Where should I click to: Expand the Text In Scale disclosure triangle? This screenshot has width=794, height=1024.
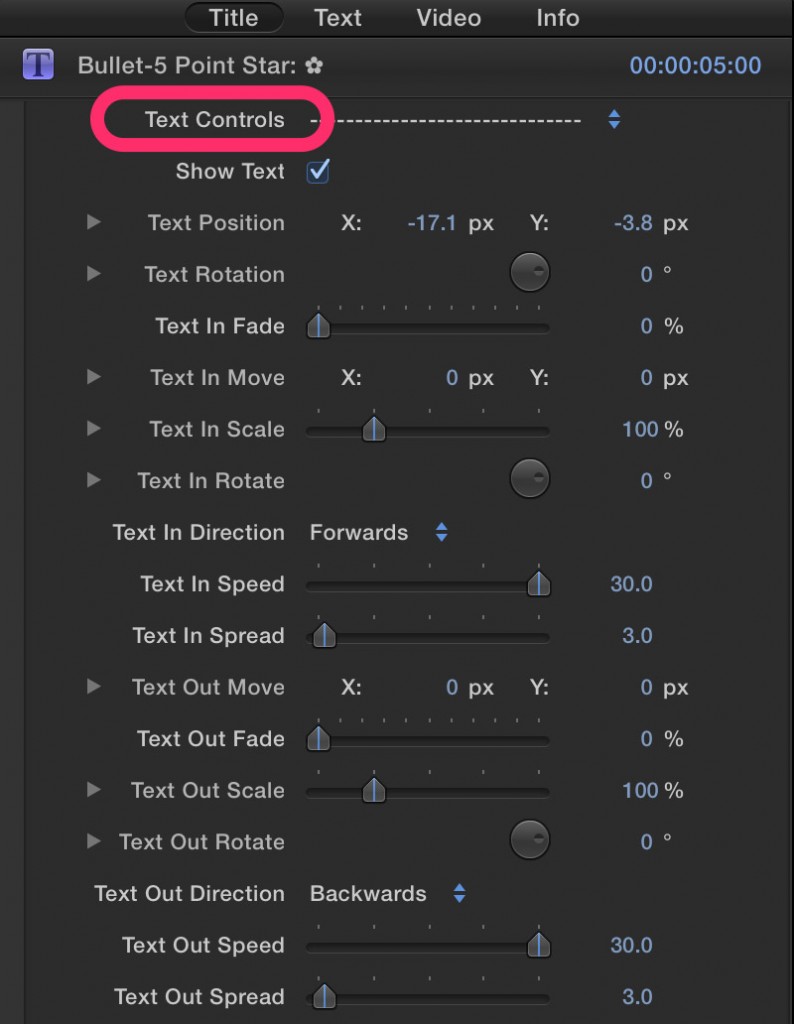click(x=94, y=428)
